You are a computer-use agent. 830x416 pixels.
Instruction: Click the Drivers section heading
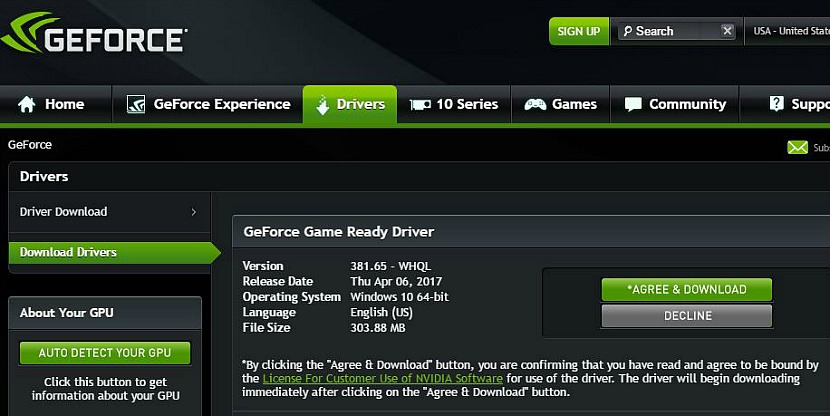coord(44,176)
